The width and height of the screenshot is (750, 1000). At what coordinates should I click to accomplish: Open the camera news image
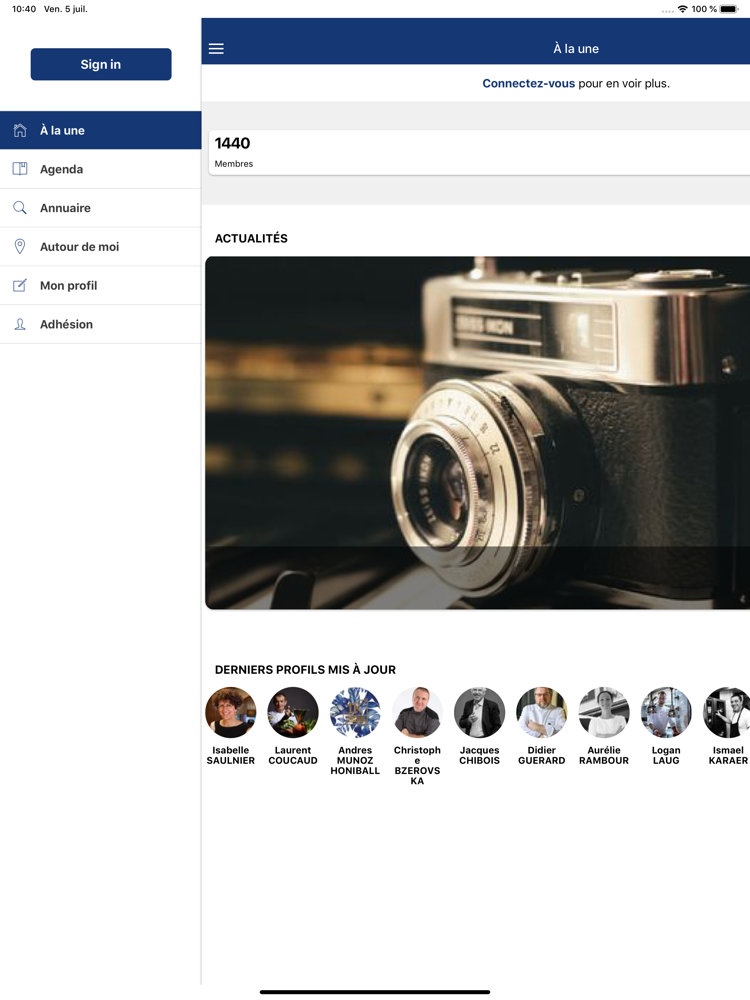click(x=478, y=432)
